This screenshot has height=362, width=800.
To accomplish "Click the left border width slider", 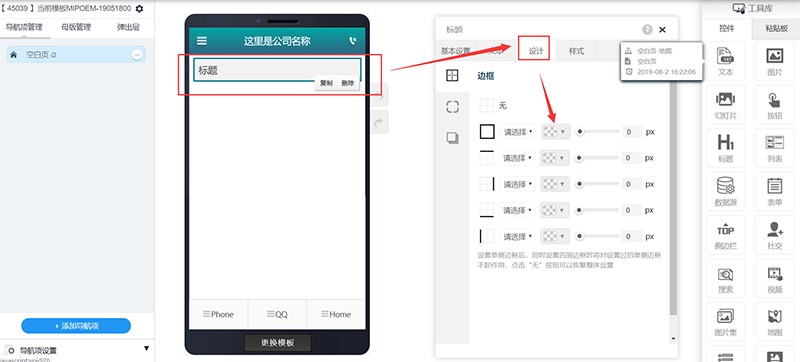I will (597, 237).
